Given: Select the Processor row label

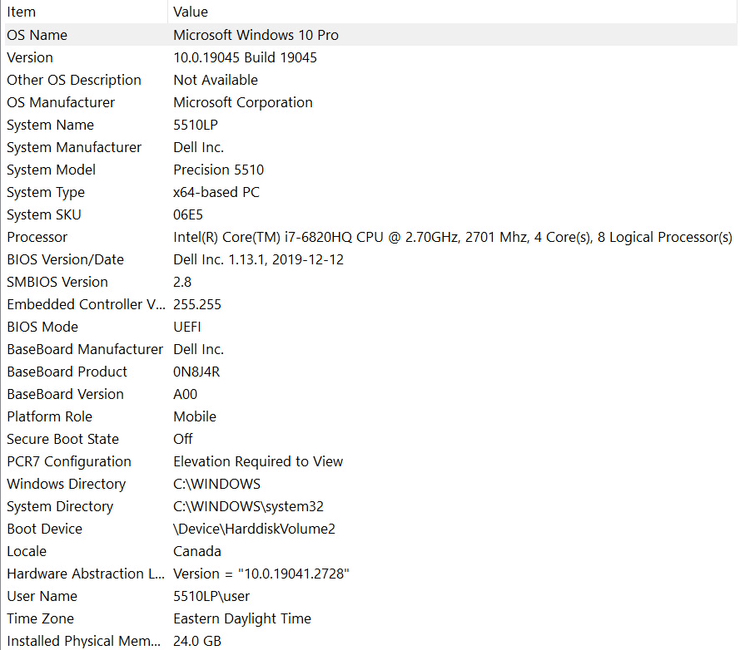Looking at the screenshot, I should coord(37,237).
